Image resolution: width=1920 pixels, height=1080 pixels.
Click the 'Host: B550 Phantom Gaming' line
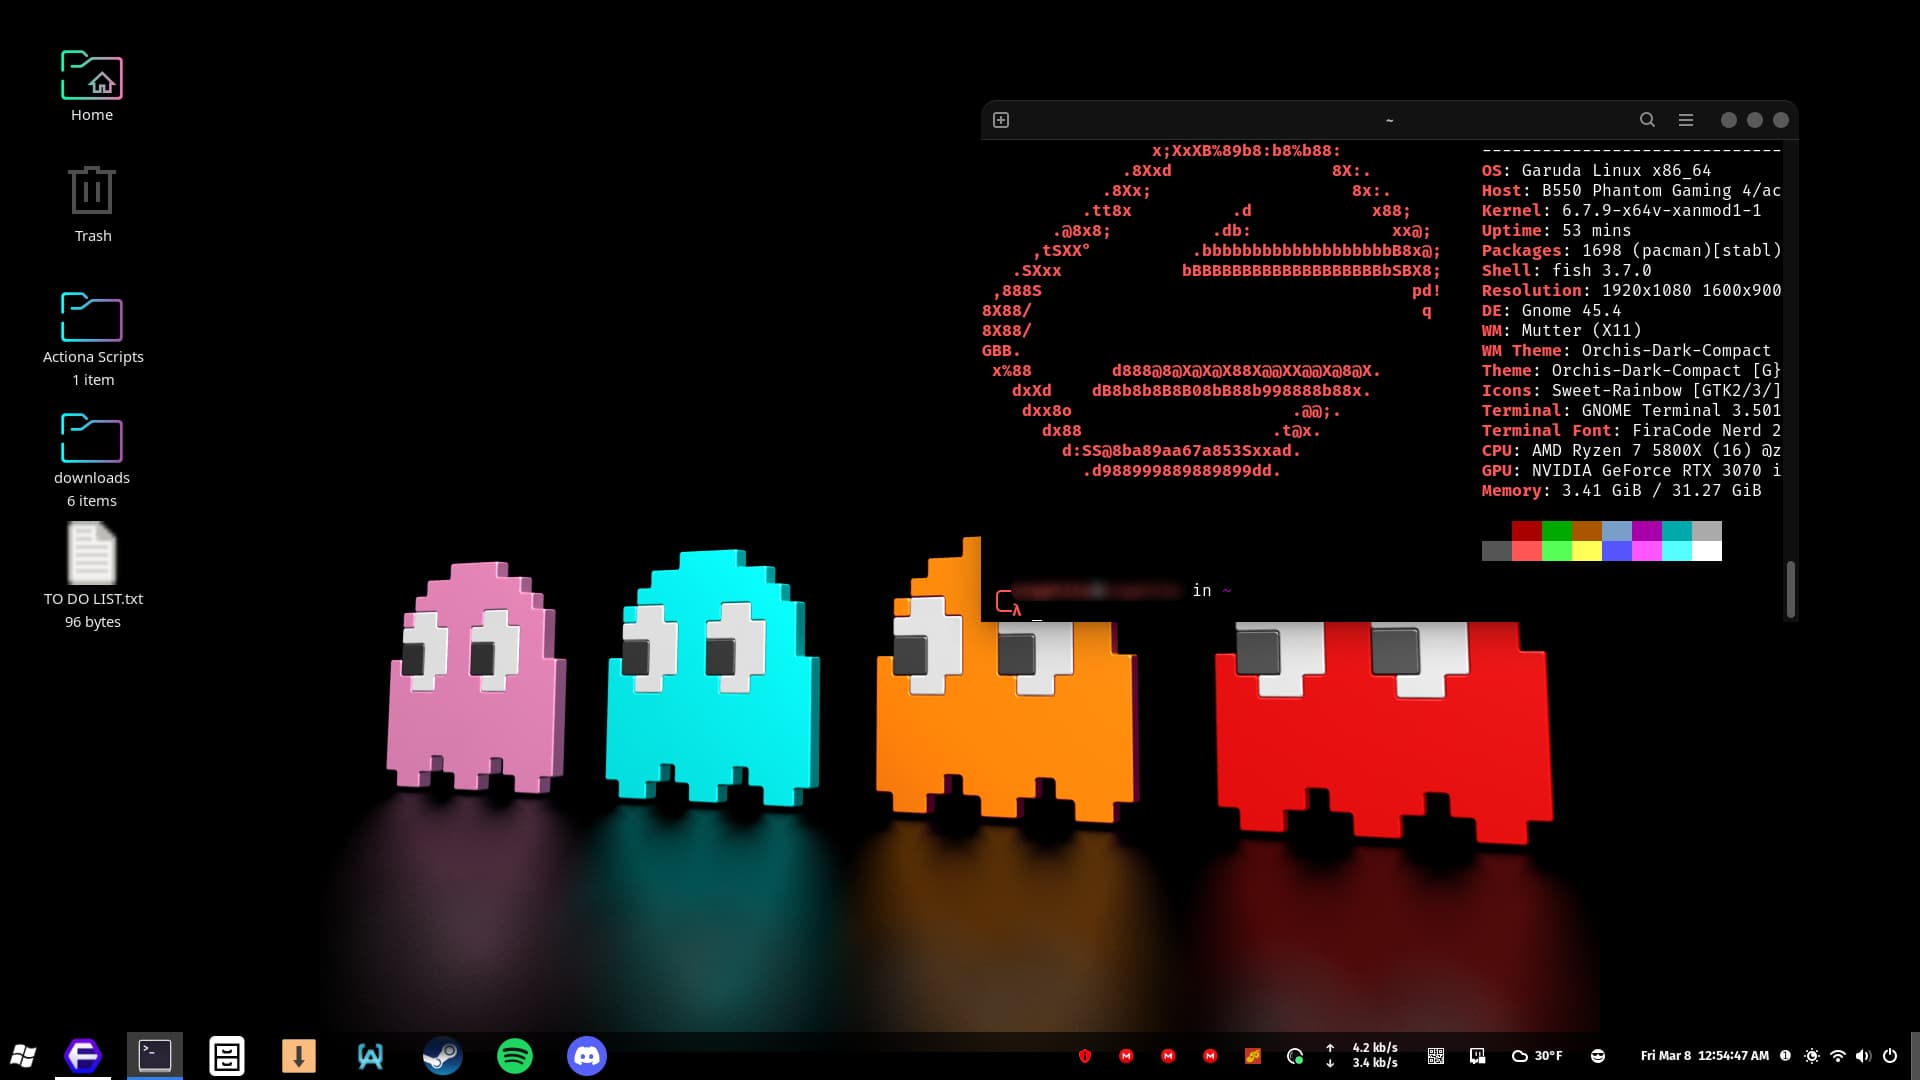1631,191
